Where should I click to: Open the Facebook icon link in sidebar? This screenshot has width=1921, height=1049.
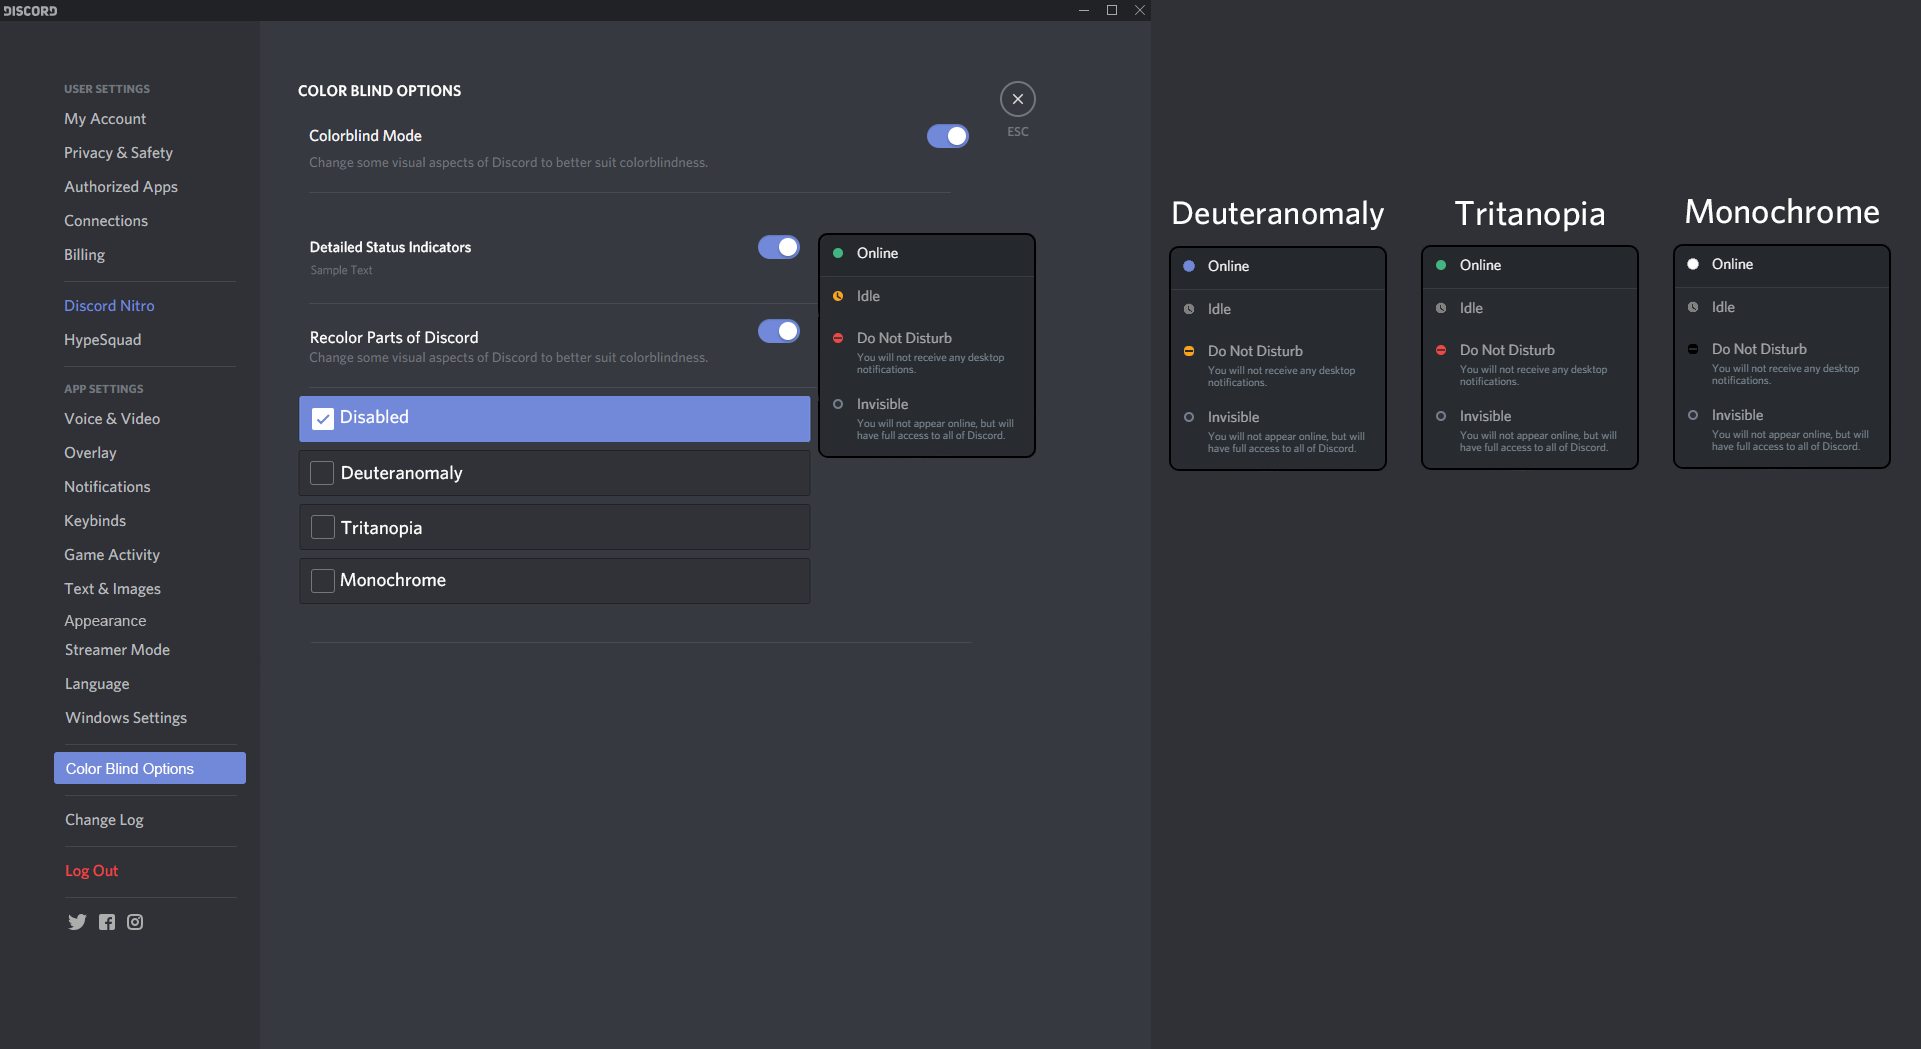pyautogui.click(x=107, y=922)
